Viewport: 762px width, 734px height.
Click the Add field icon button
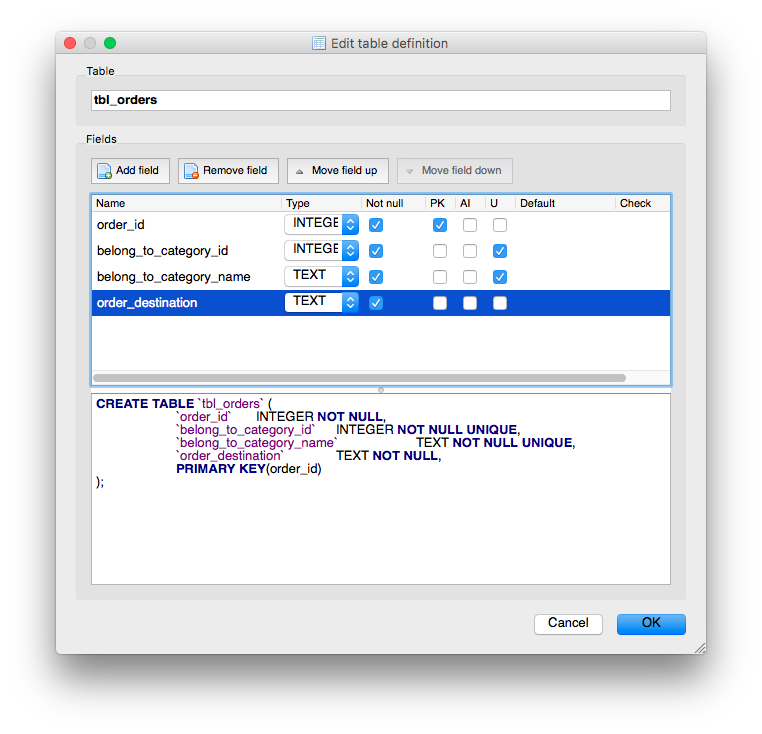click(x=131, y=171)
